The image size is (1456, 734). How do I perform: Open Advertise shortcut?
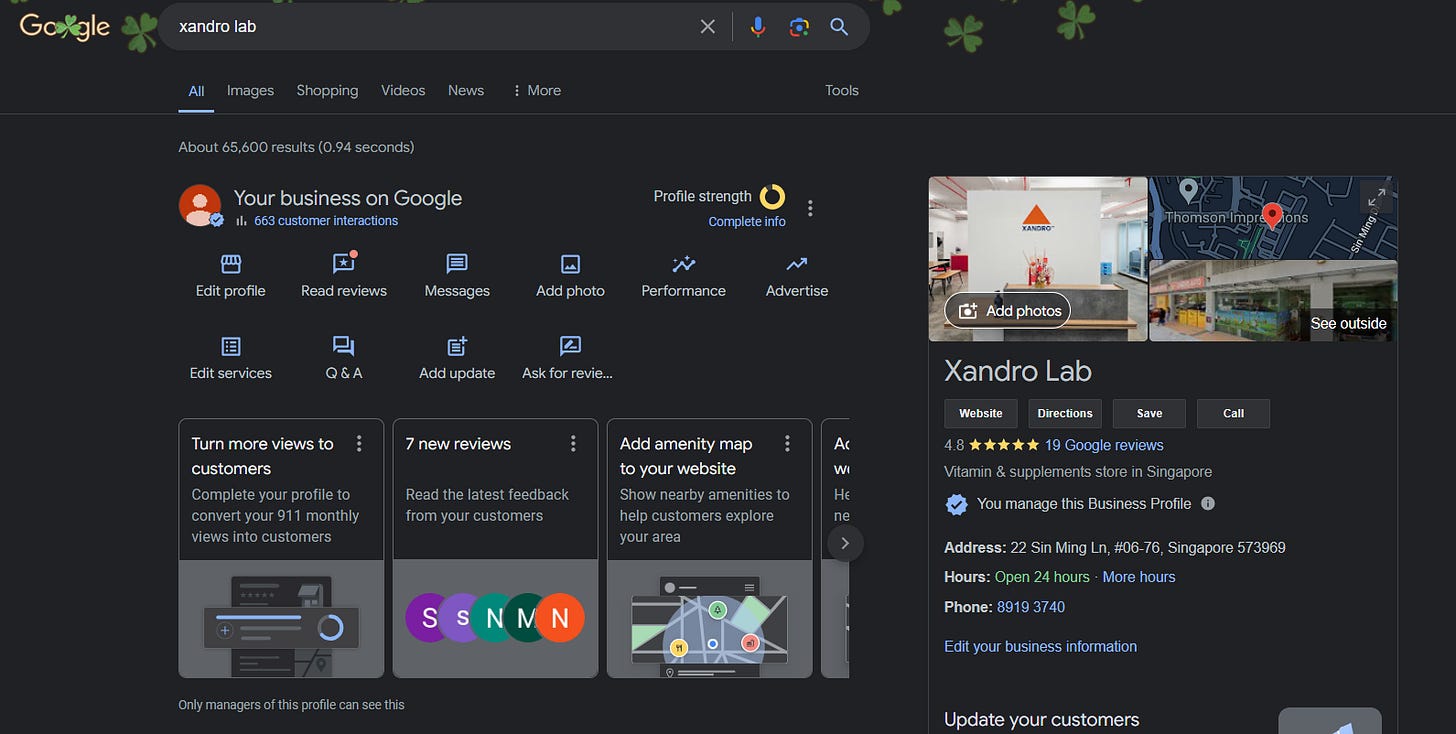click(x=797, y=277)
